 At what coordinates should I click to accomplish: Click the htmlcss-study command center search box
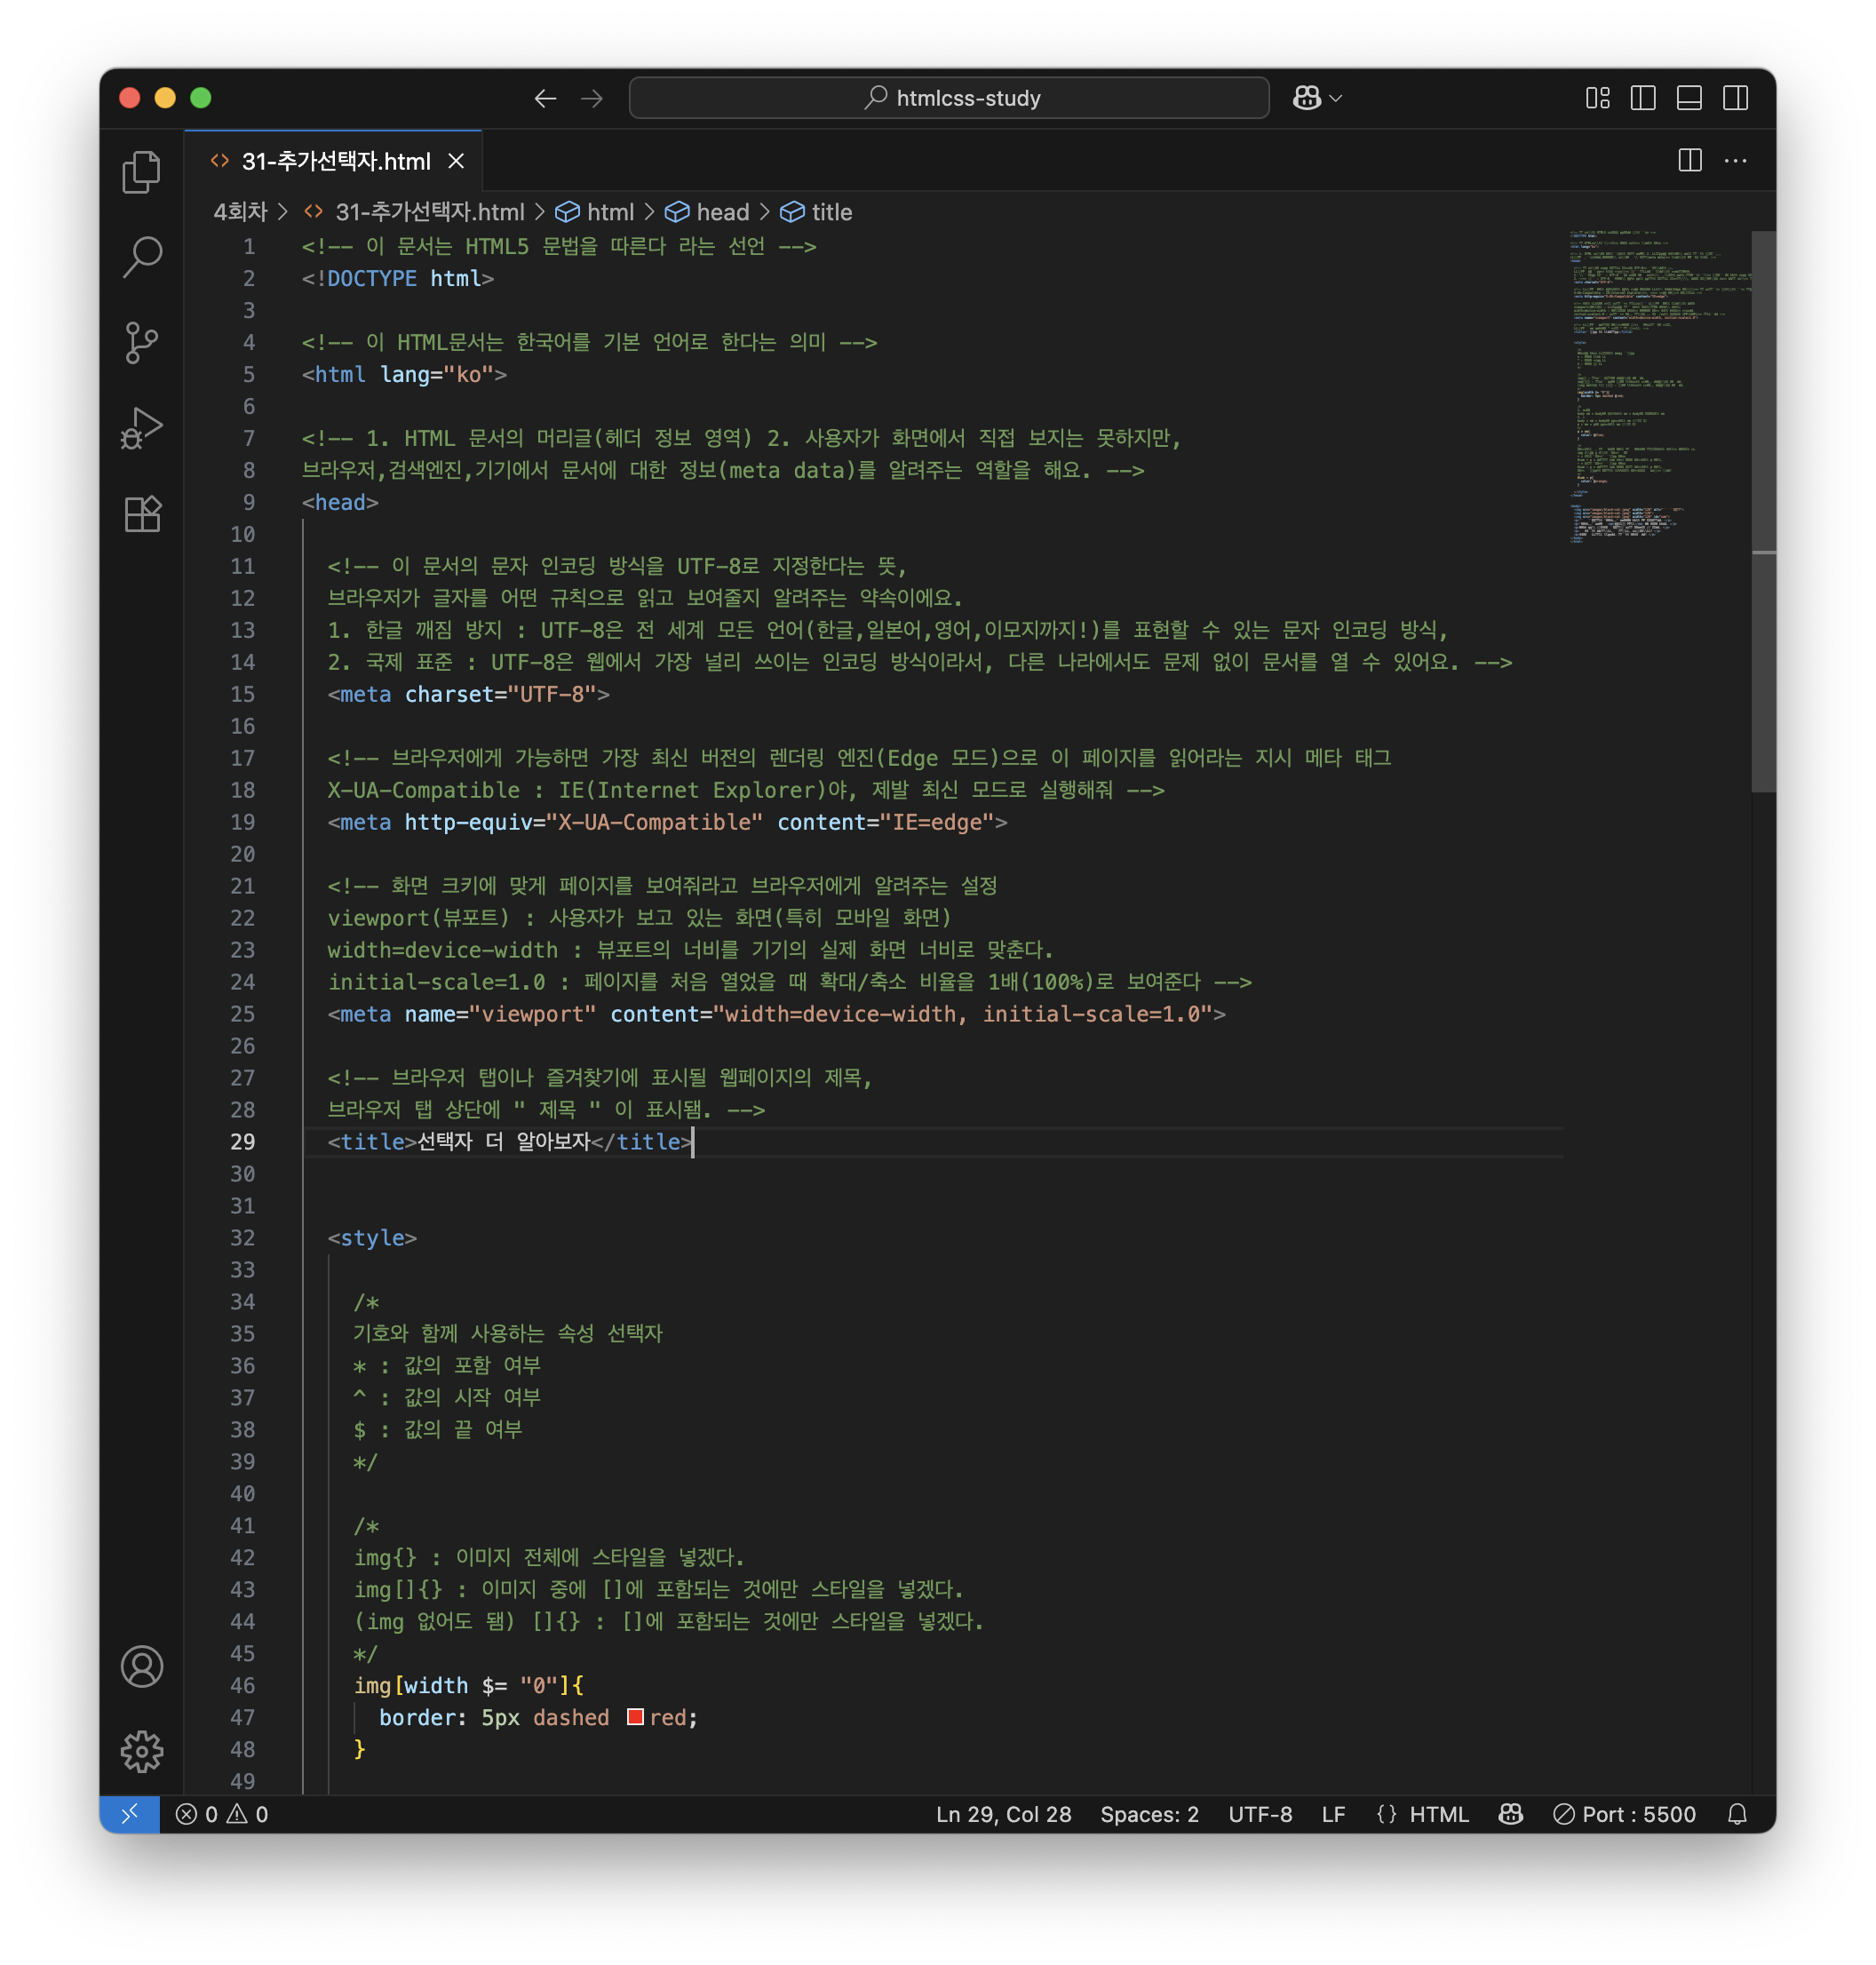(949, 98)
